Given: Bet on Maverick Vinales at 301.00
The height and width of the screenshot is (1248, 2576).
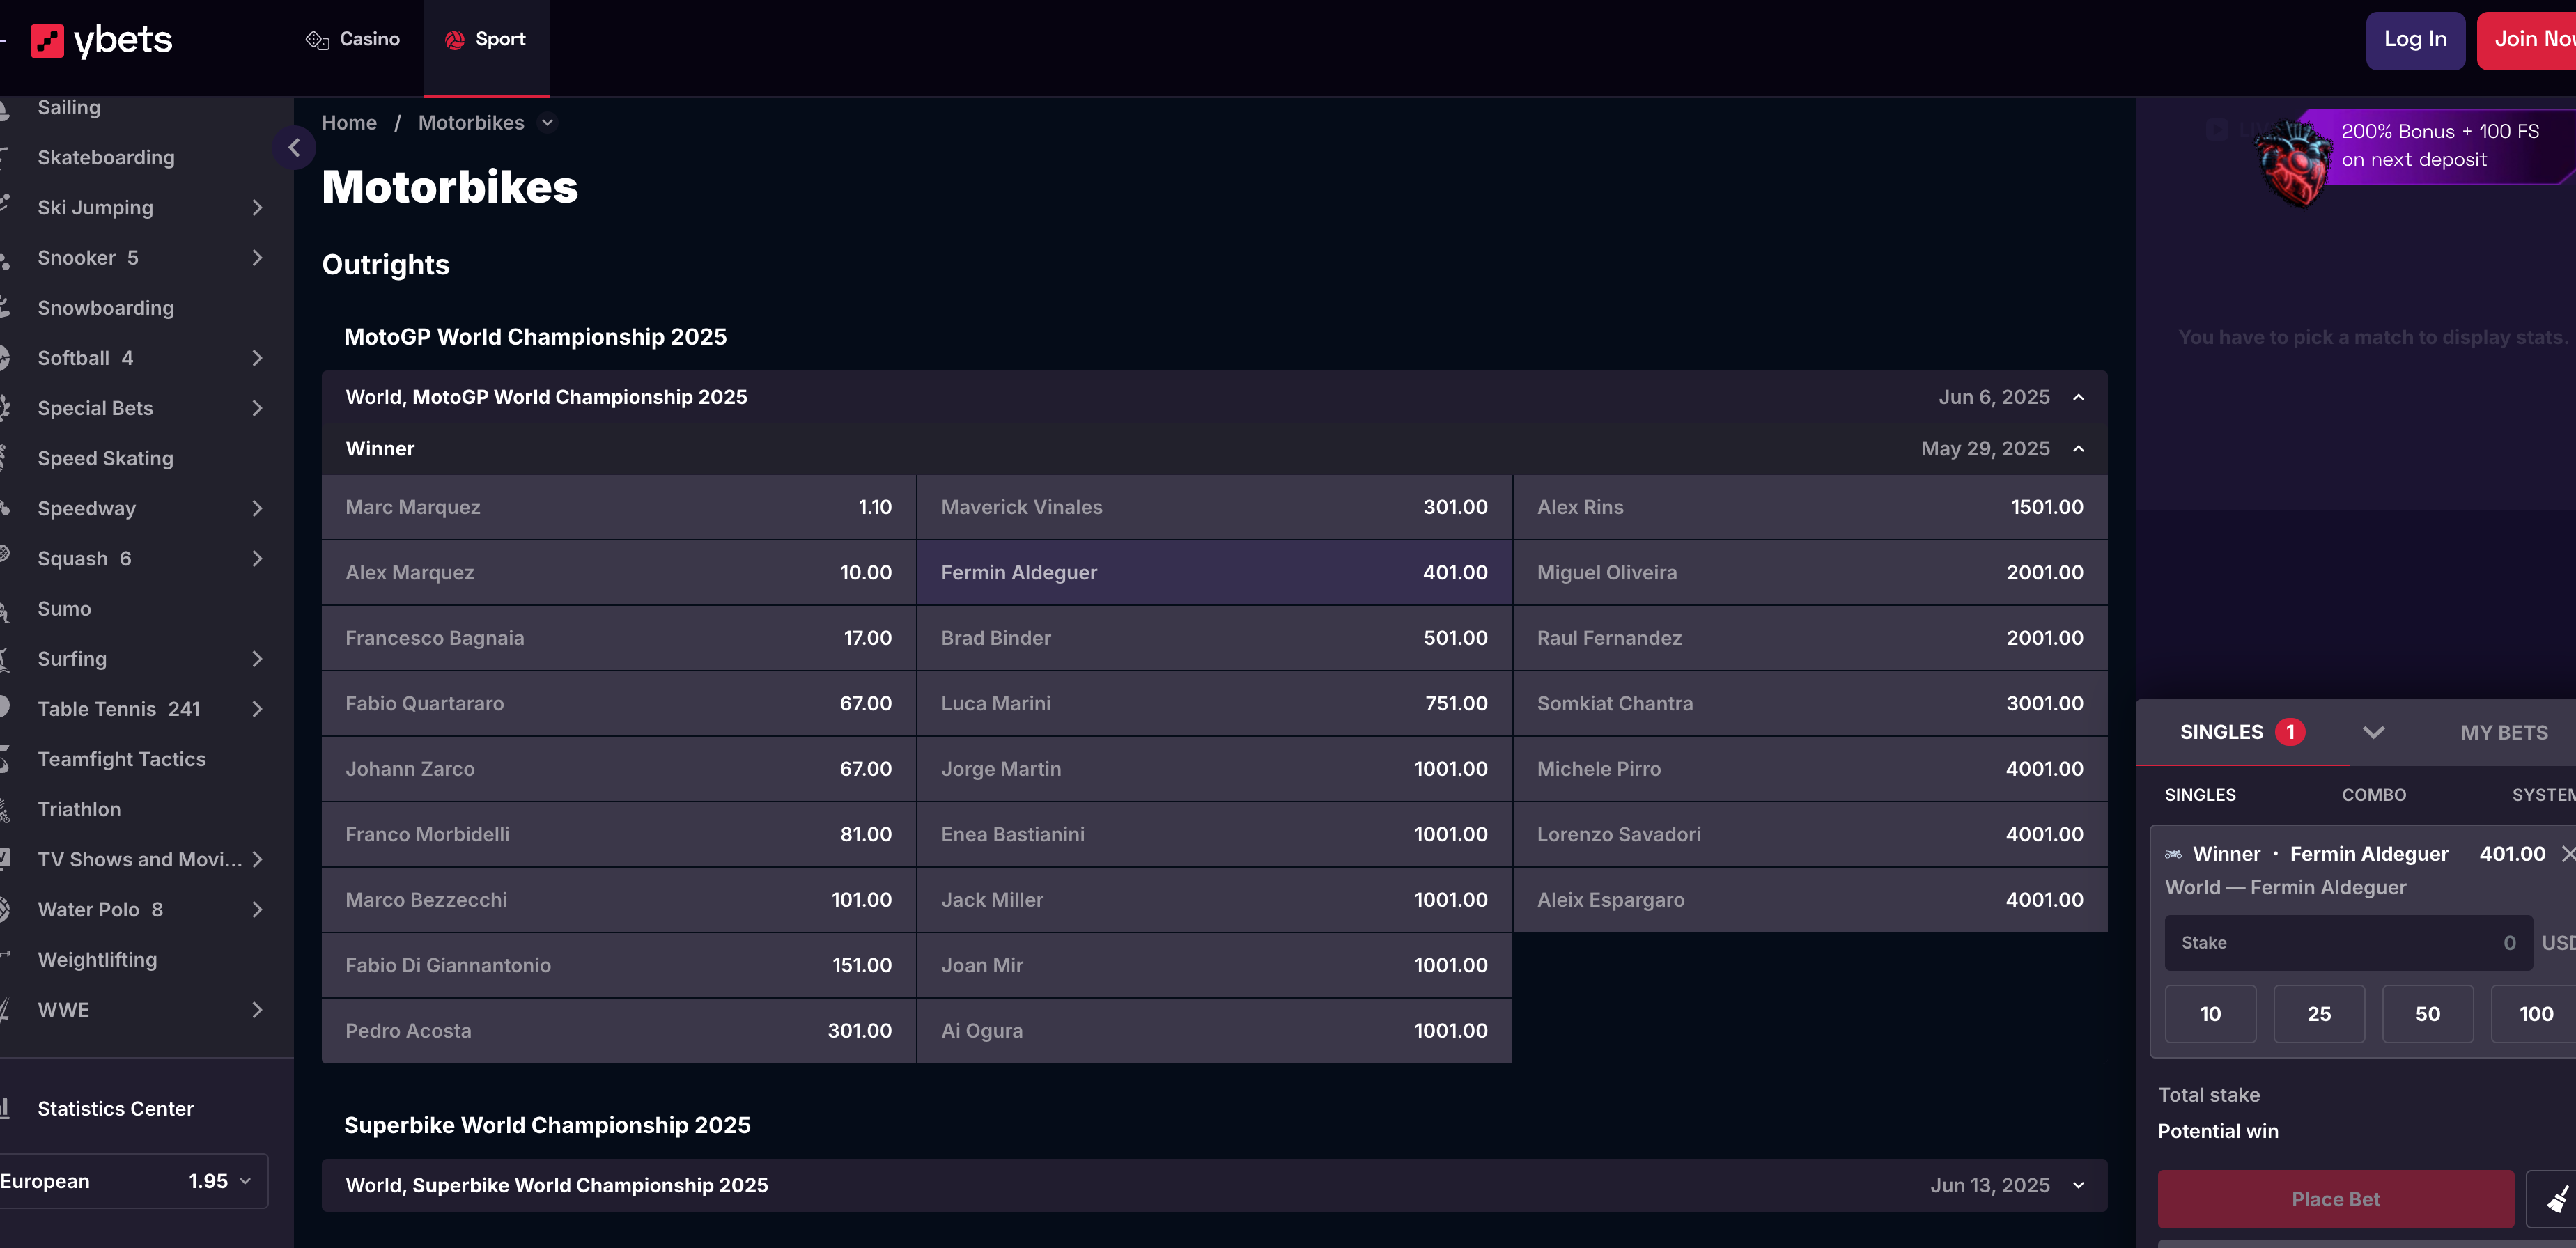Looking at the screenshot, I should 1214,507.
